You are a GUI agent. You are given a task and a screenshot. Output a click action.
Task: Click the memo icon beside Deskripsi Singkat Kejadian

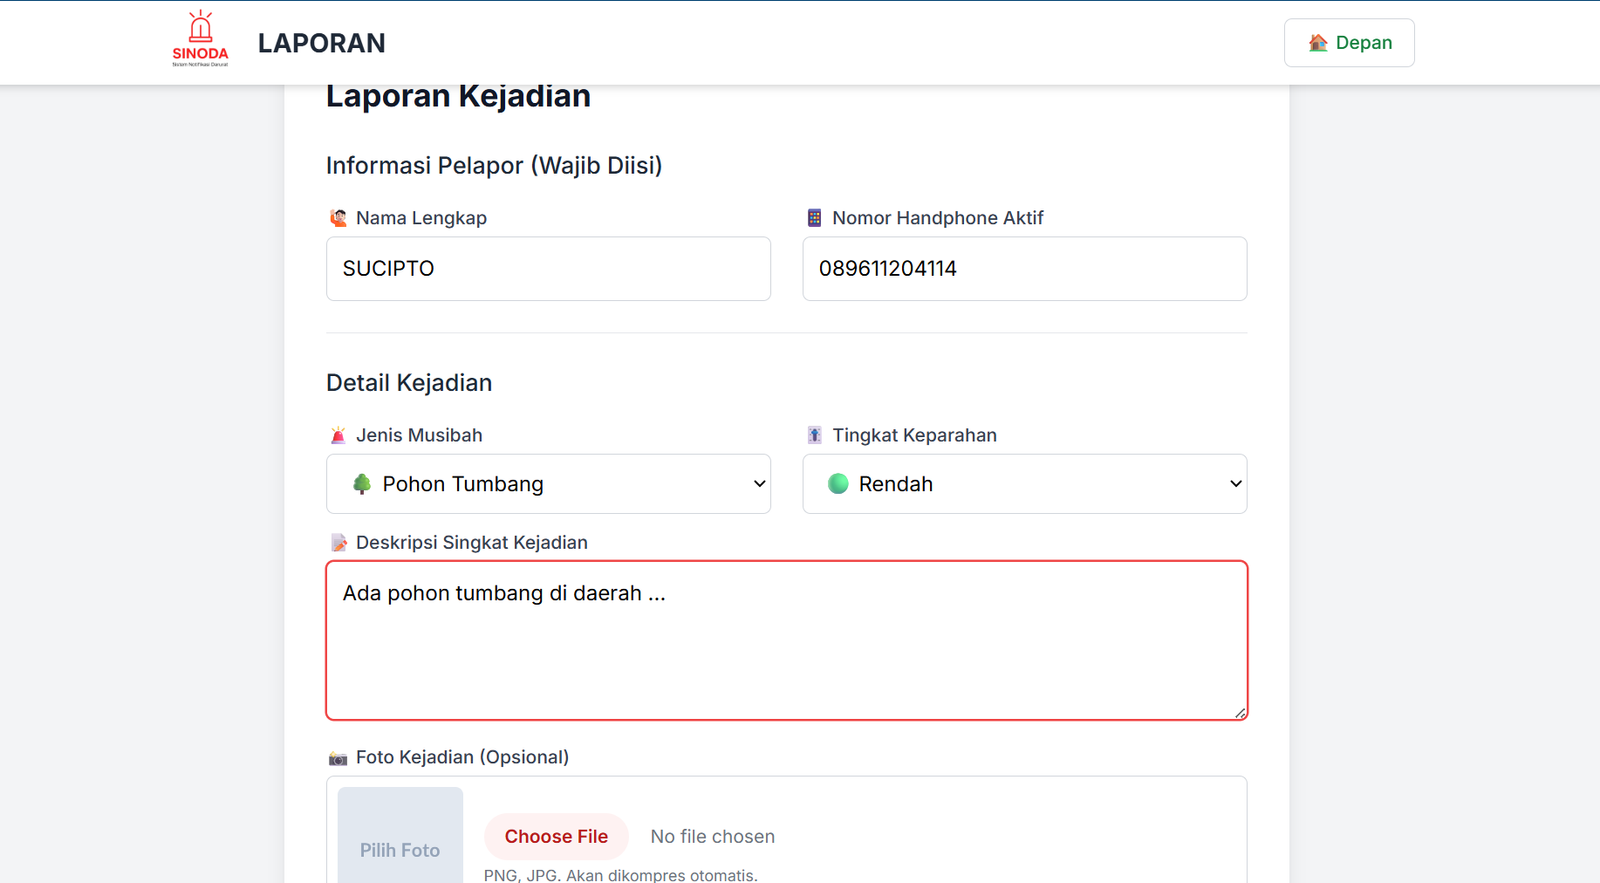338,543
